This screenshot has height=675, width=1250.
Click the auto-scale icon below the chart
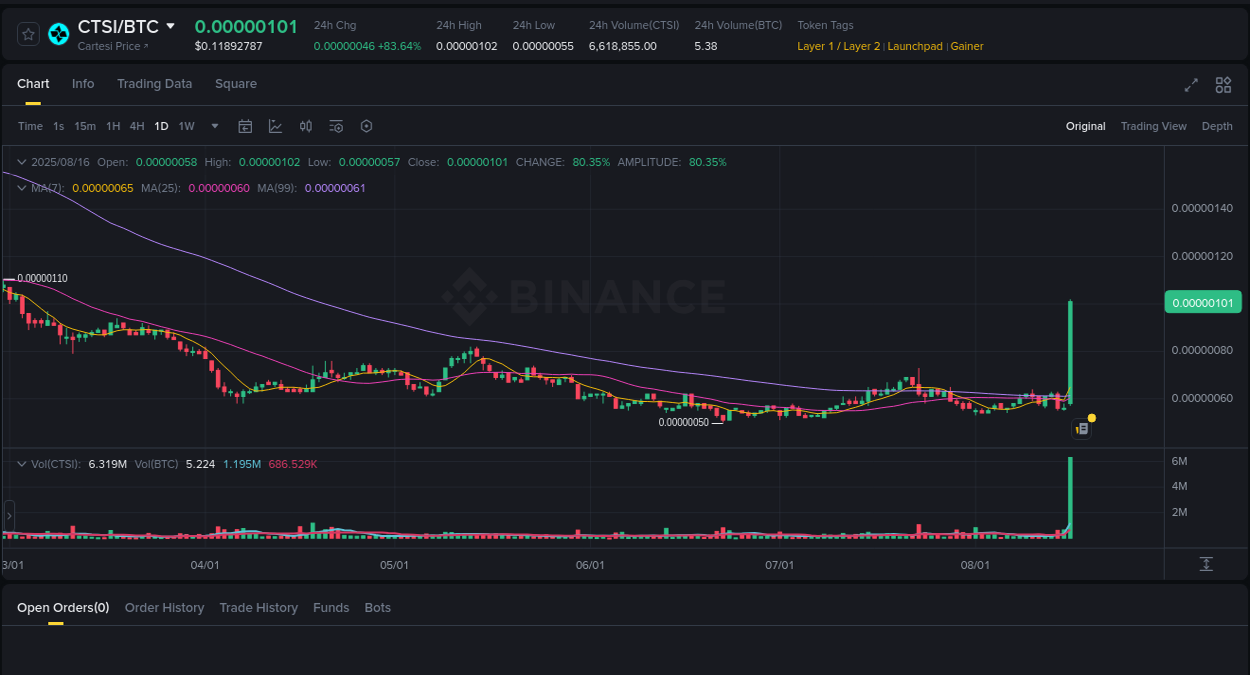(1207, 564)
